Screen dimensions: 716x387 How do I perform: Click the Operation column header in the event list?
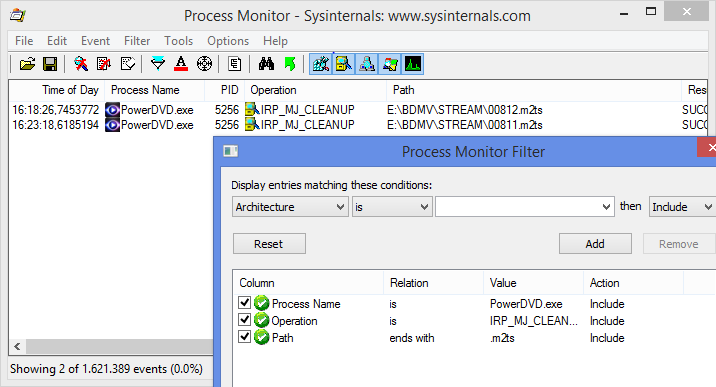(x=316, y=90)
